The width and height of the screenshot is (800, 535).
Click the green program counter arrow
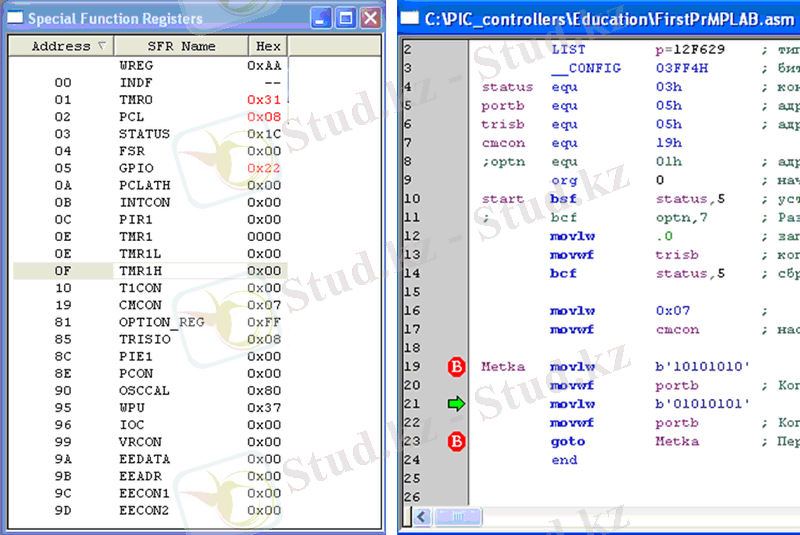coord(456,404)
